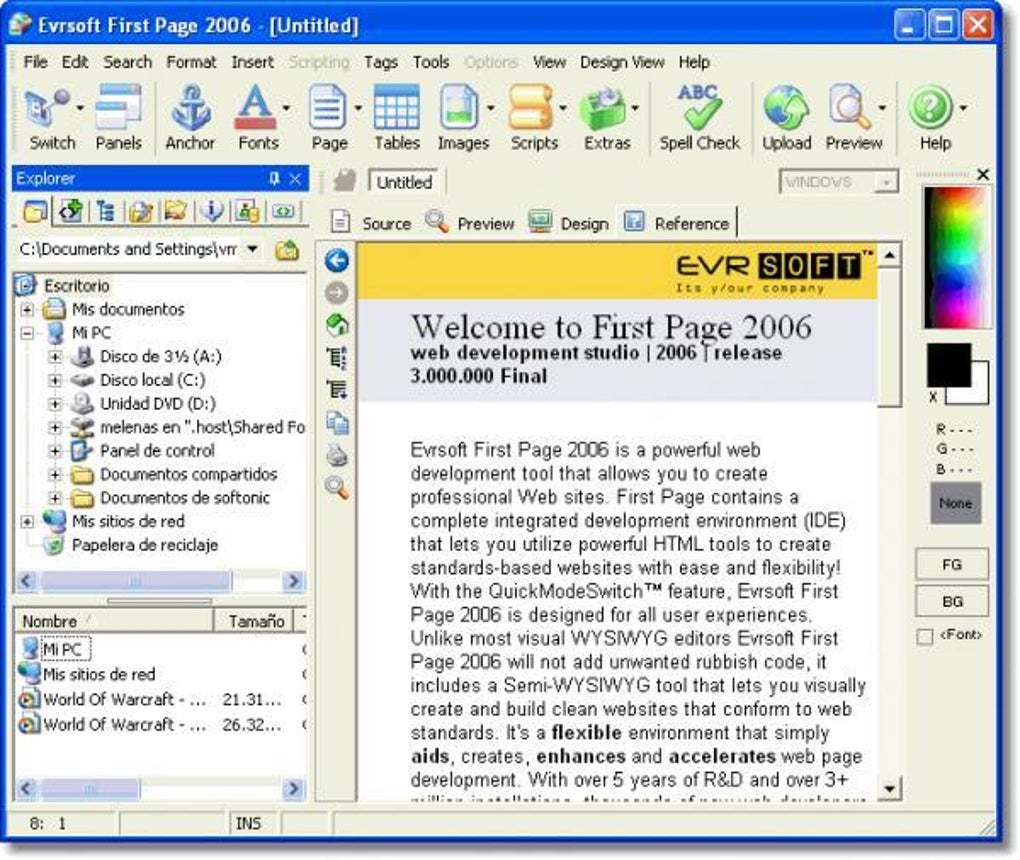
Task: Open the folder path dropdown arrow
Action: tap(252, 249)
